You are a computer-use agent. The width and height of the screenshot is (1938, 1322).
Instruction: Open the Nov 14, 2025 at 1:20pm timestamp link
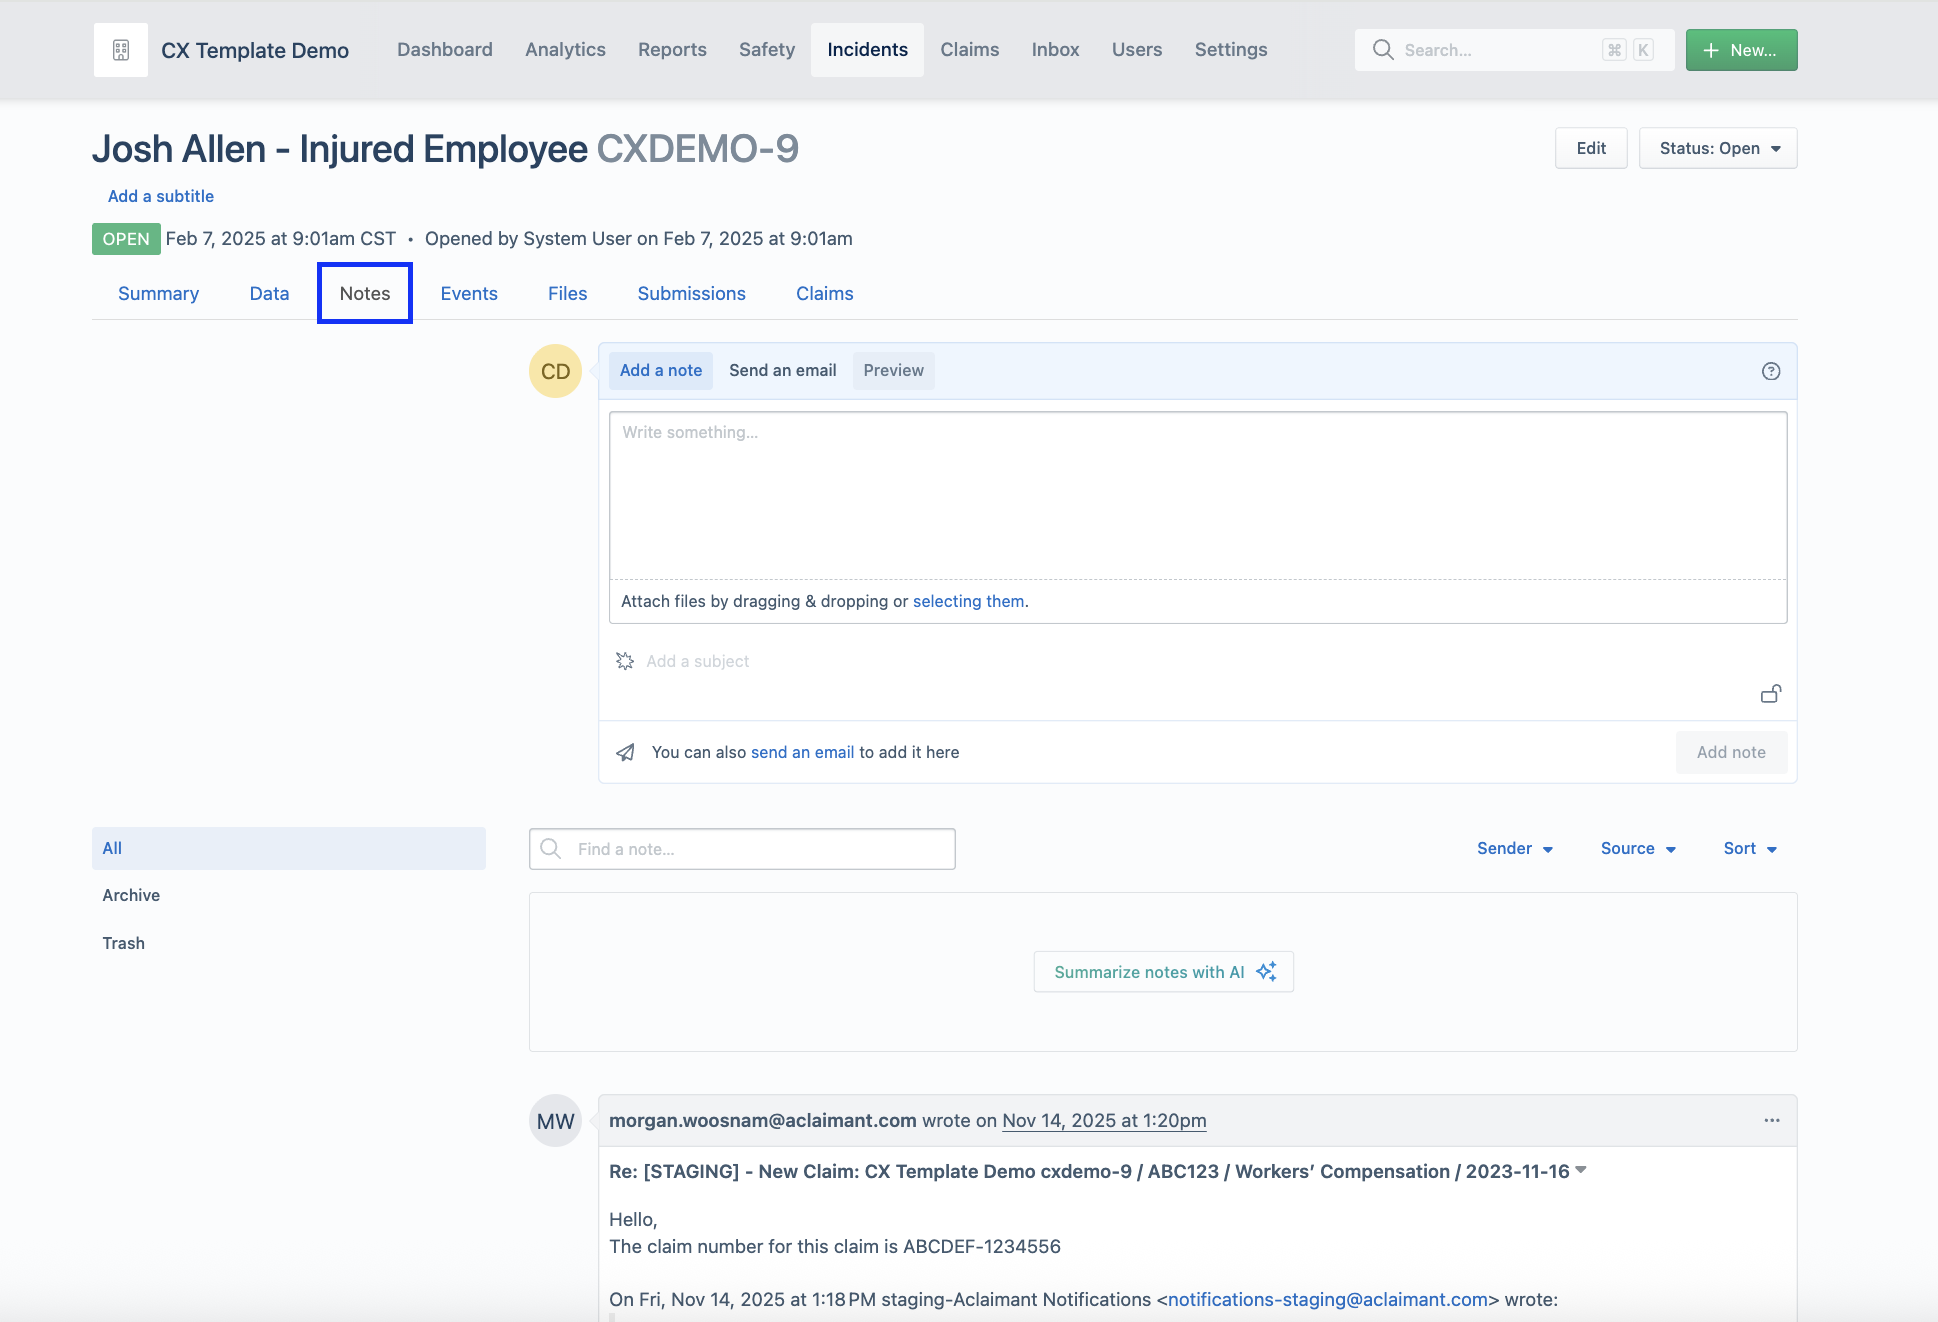pyautogui.click(x=1104, y=1121)
